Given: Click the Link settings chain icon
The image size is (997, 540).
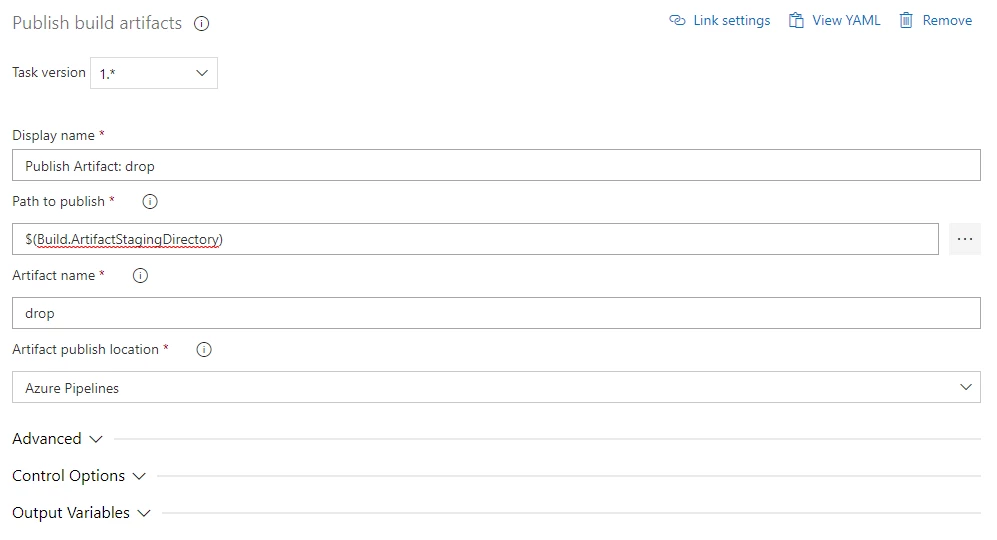Looking at the screenshot, I should click(x=677, y=20).
